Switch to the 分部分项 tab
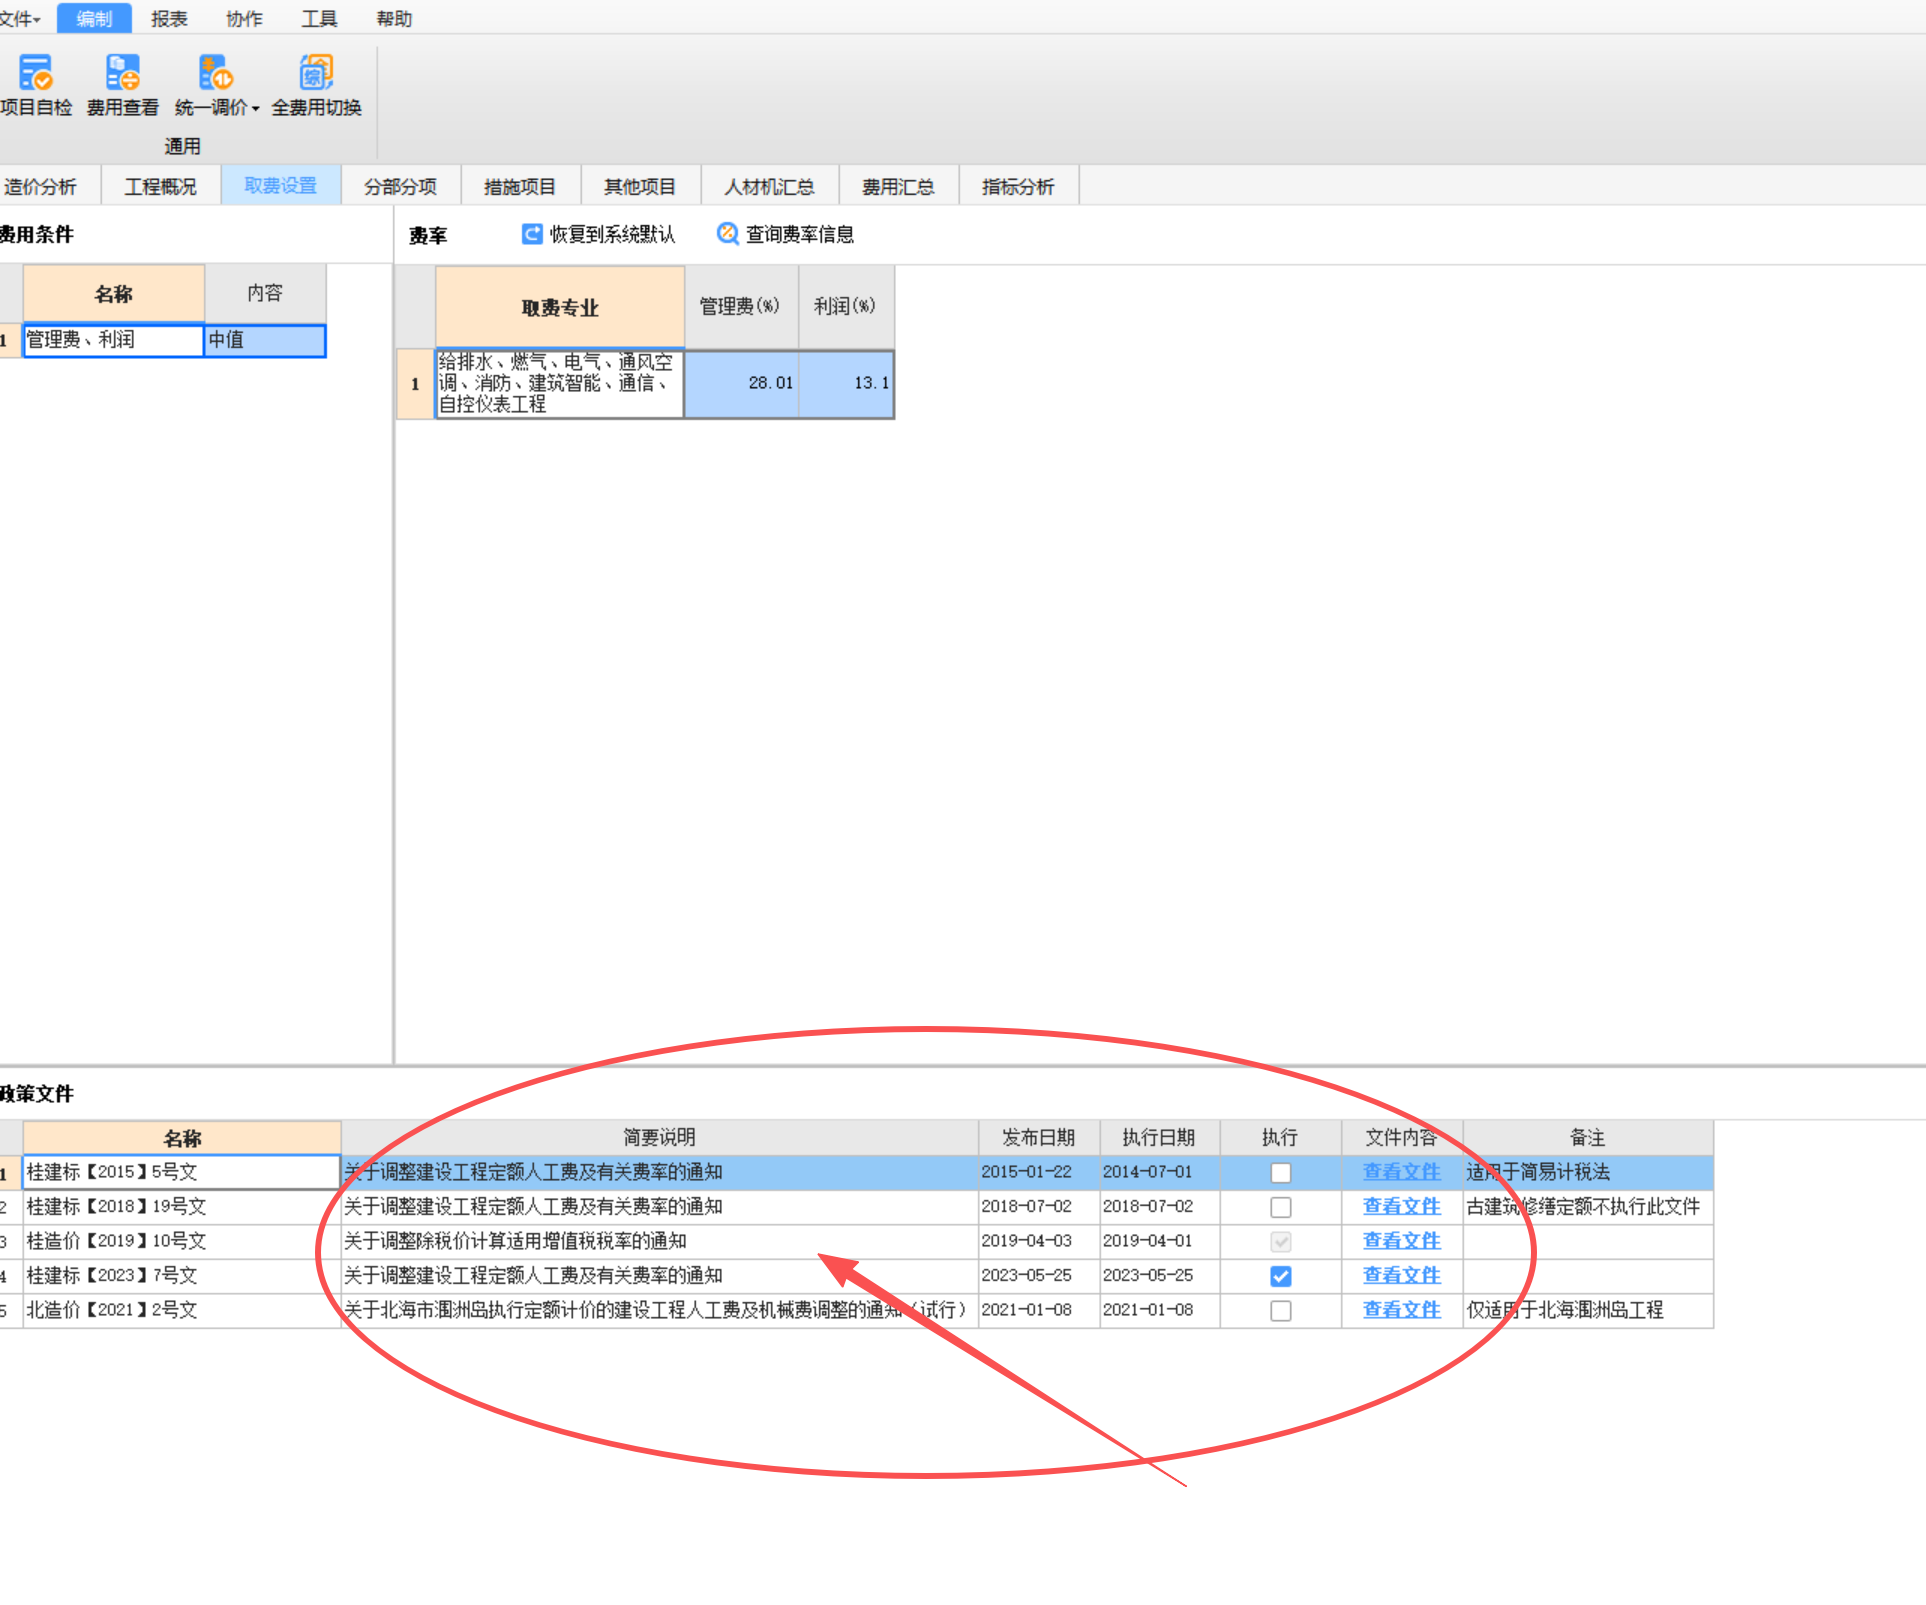1926x1605 pixels. click(x=400, y=186)
